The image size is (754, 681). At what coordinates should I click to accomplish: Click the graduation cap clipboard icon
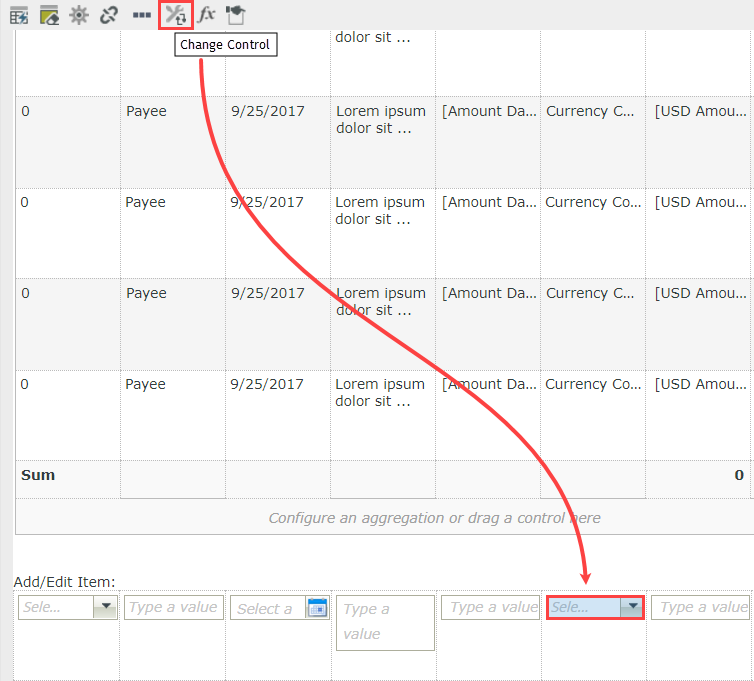tap(235, 15)
